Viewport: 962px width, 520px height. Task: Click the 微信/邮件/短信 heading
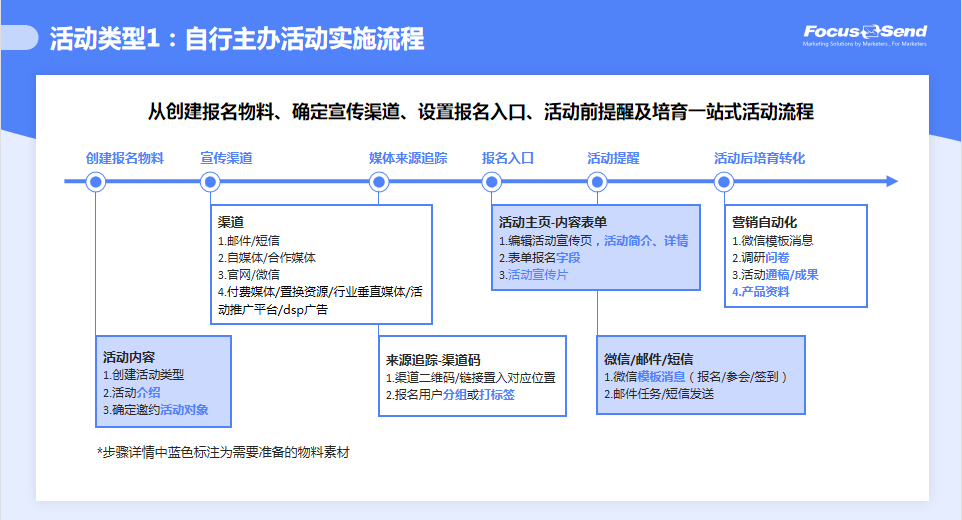pyautogui.click(x=648, y=359)
